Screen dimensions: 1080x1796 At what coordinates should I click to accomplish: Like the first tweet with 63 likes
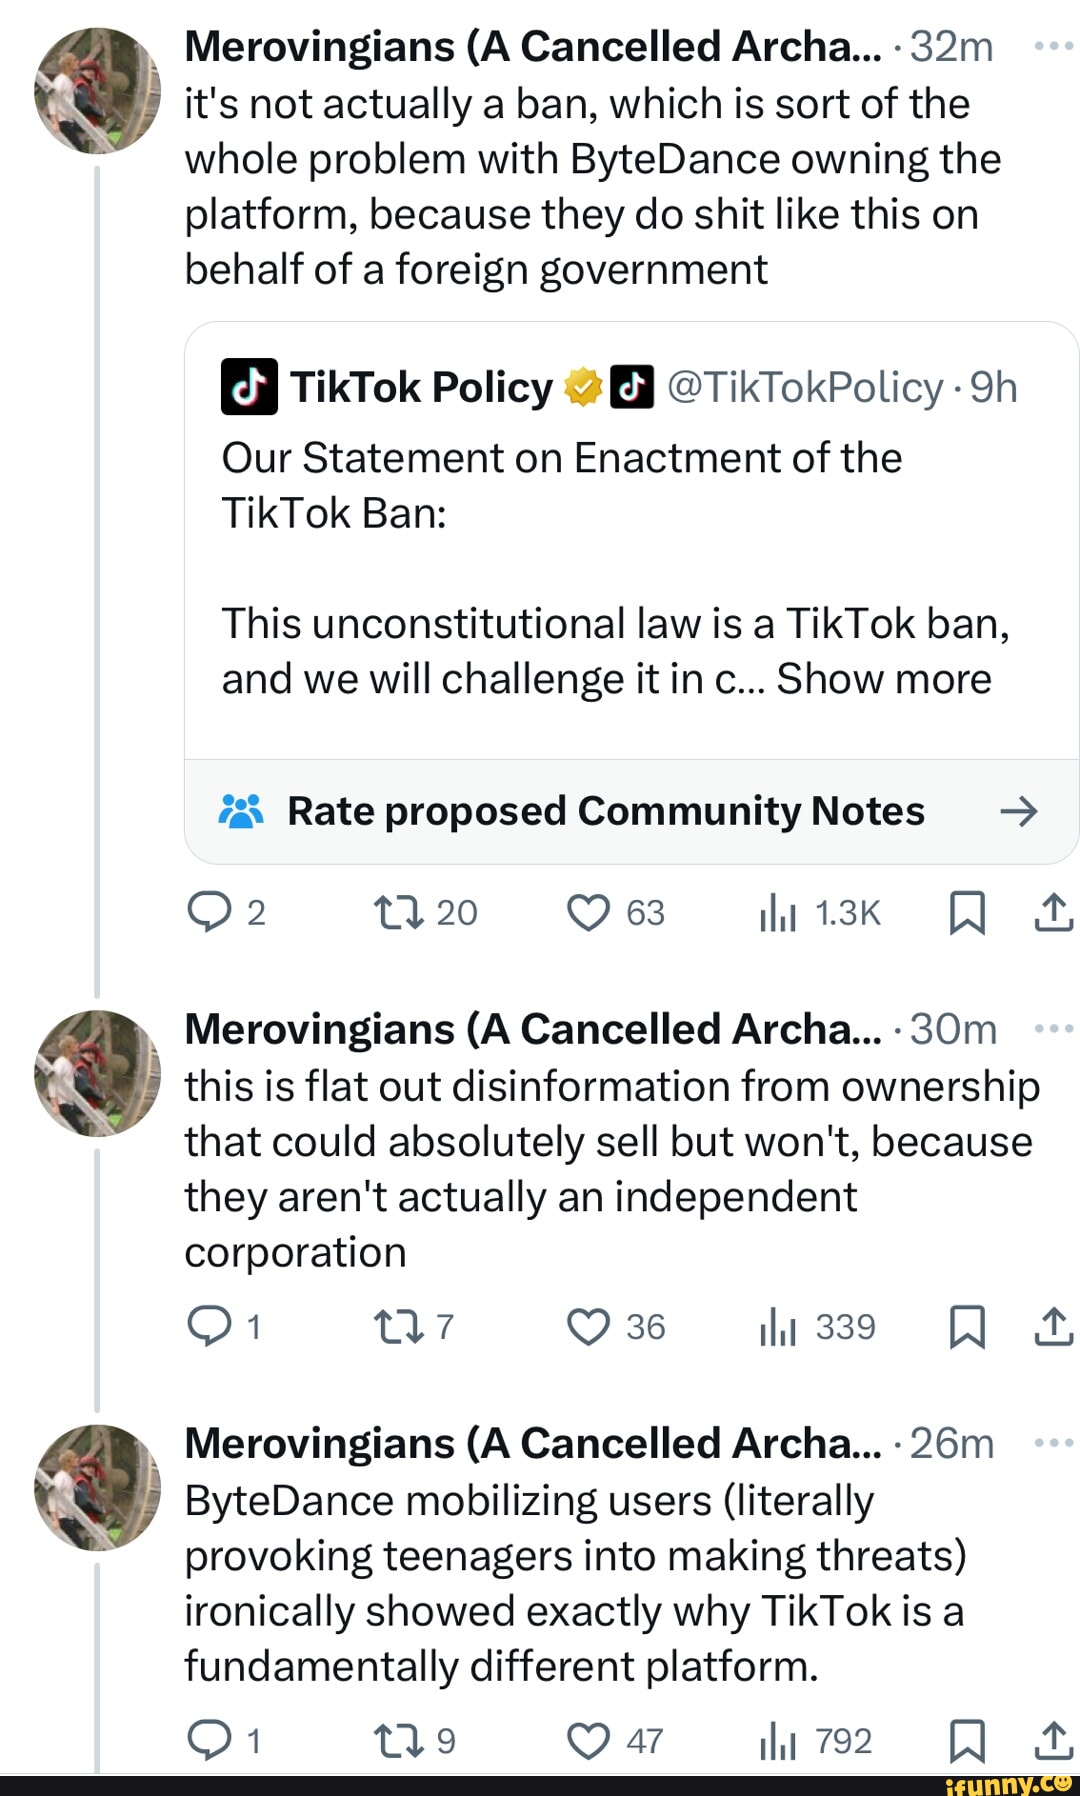click(588, 912)
